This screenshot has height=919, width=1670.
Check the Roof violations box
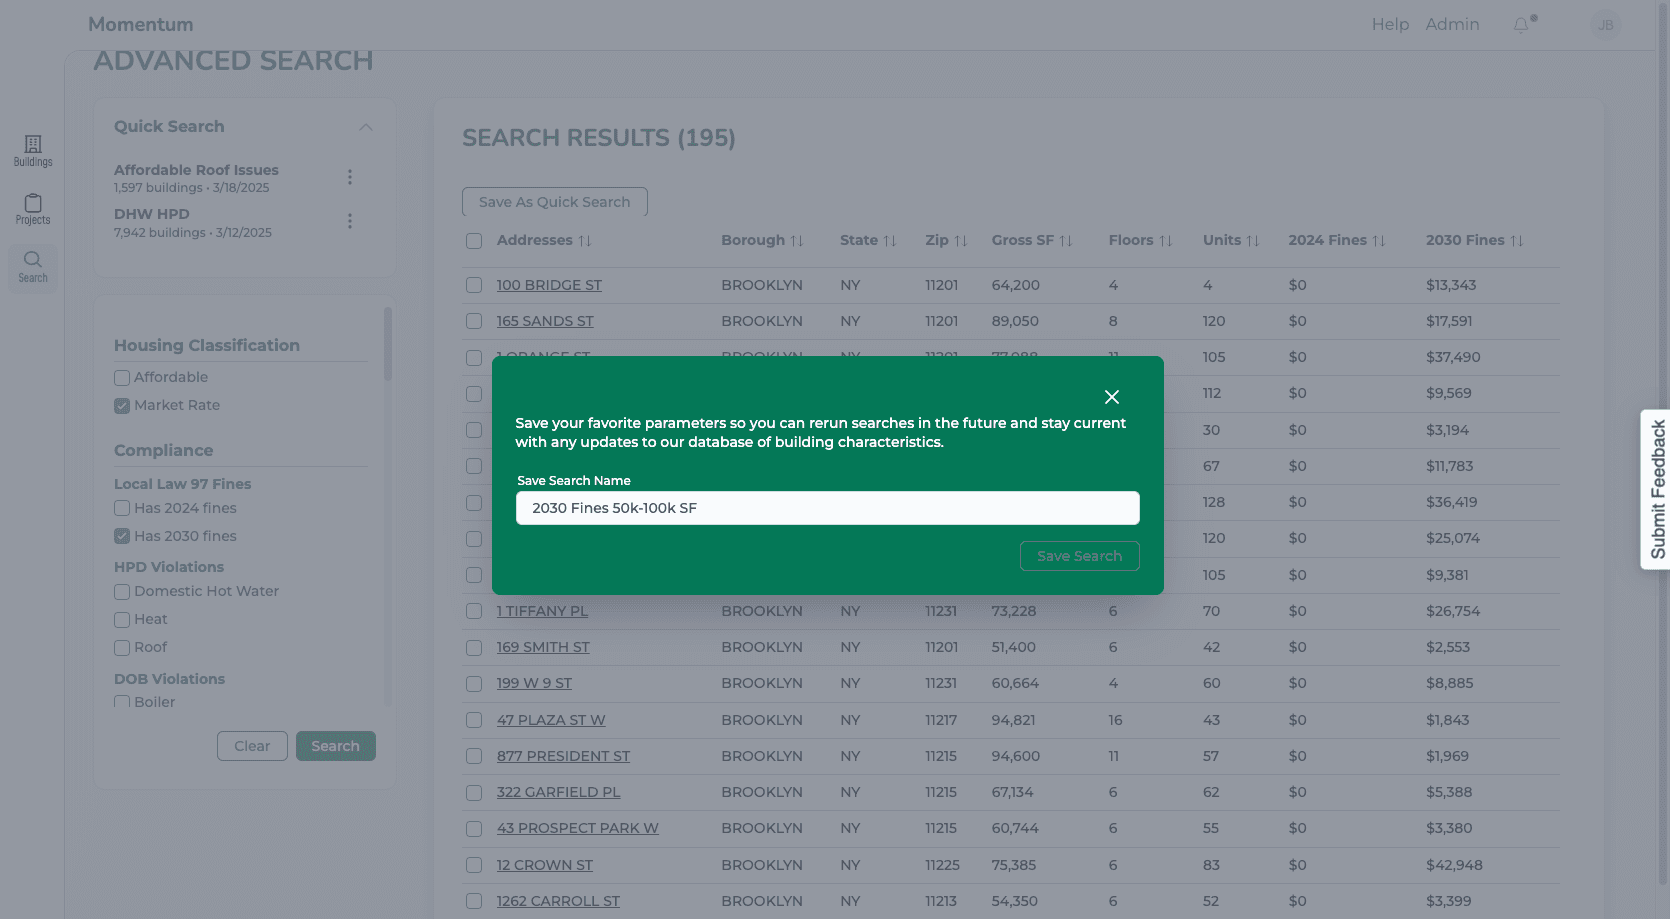click(122, 648)
